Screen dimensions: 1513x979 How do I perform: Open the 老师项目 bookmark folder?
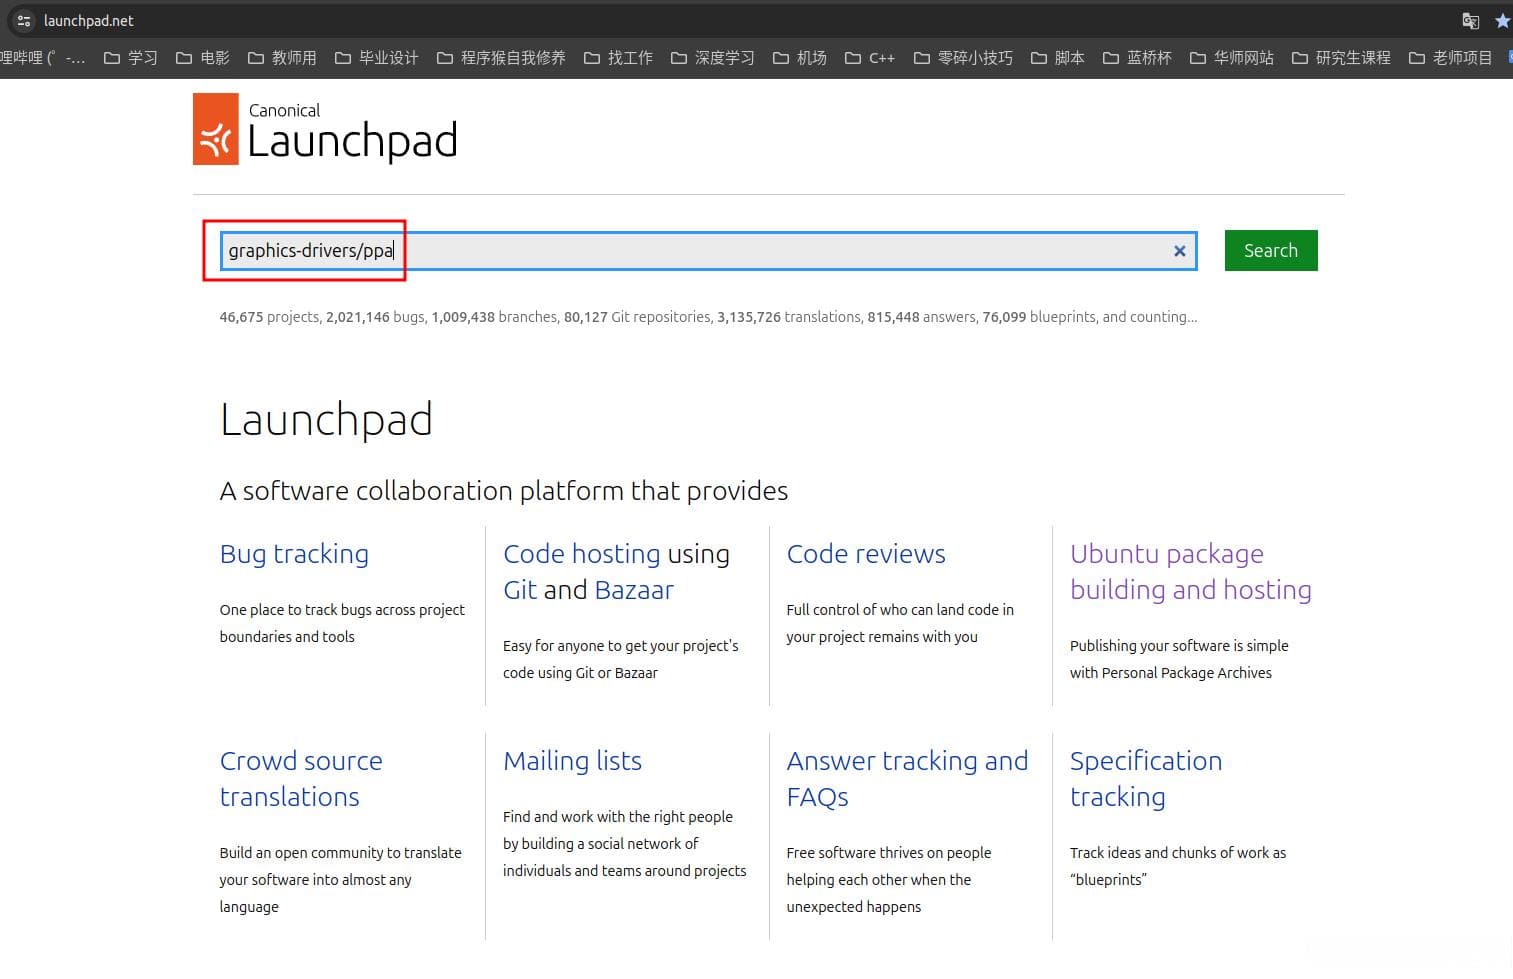[1451, 58]
